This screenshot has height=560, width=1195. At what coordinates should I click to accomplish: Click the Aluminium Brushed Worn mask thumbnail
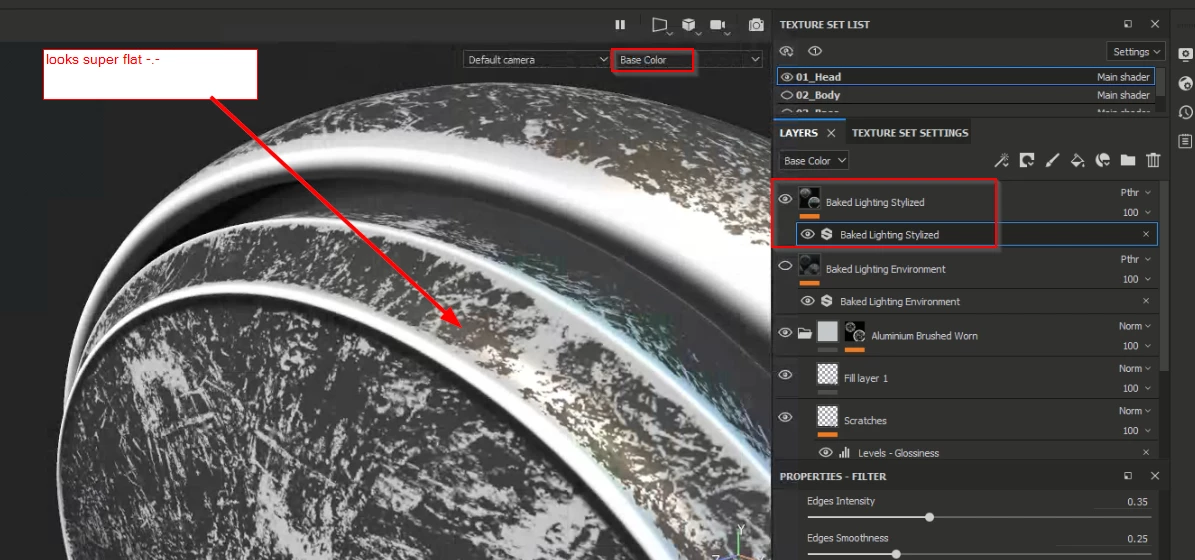855,331
